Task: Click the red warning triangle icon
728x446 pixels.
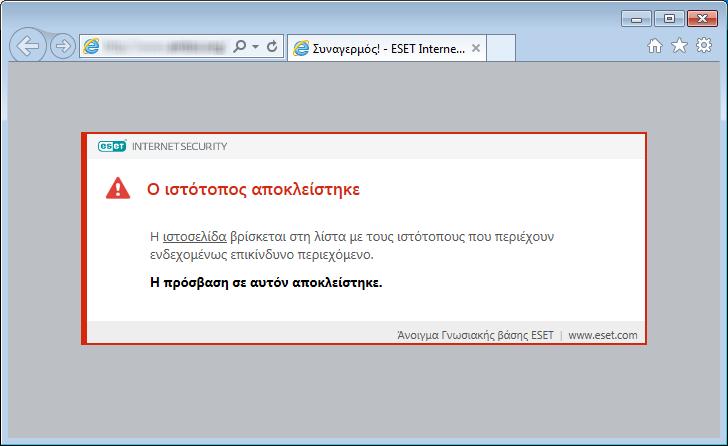Action: pos(118,188)
